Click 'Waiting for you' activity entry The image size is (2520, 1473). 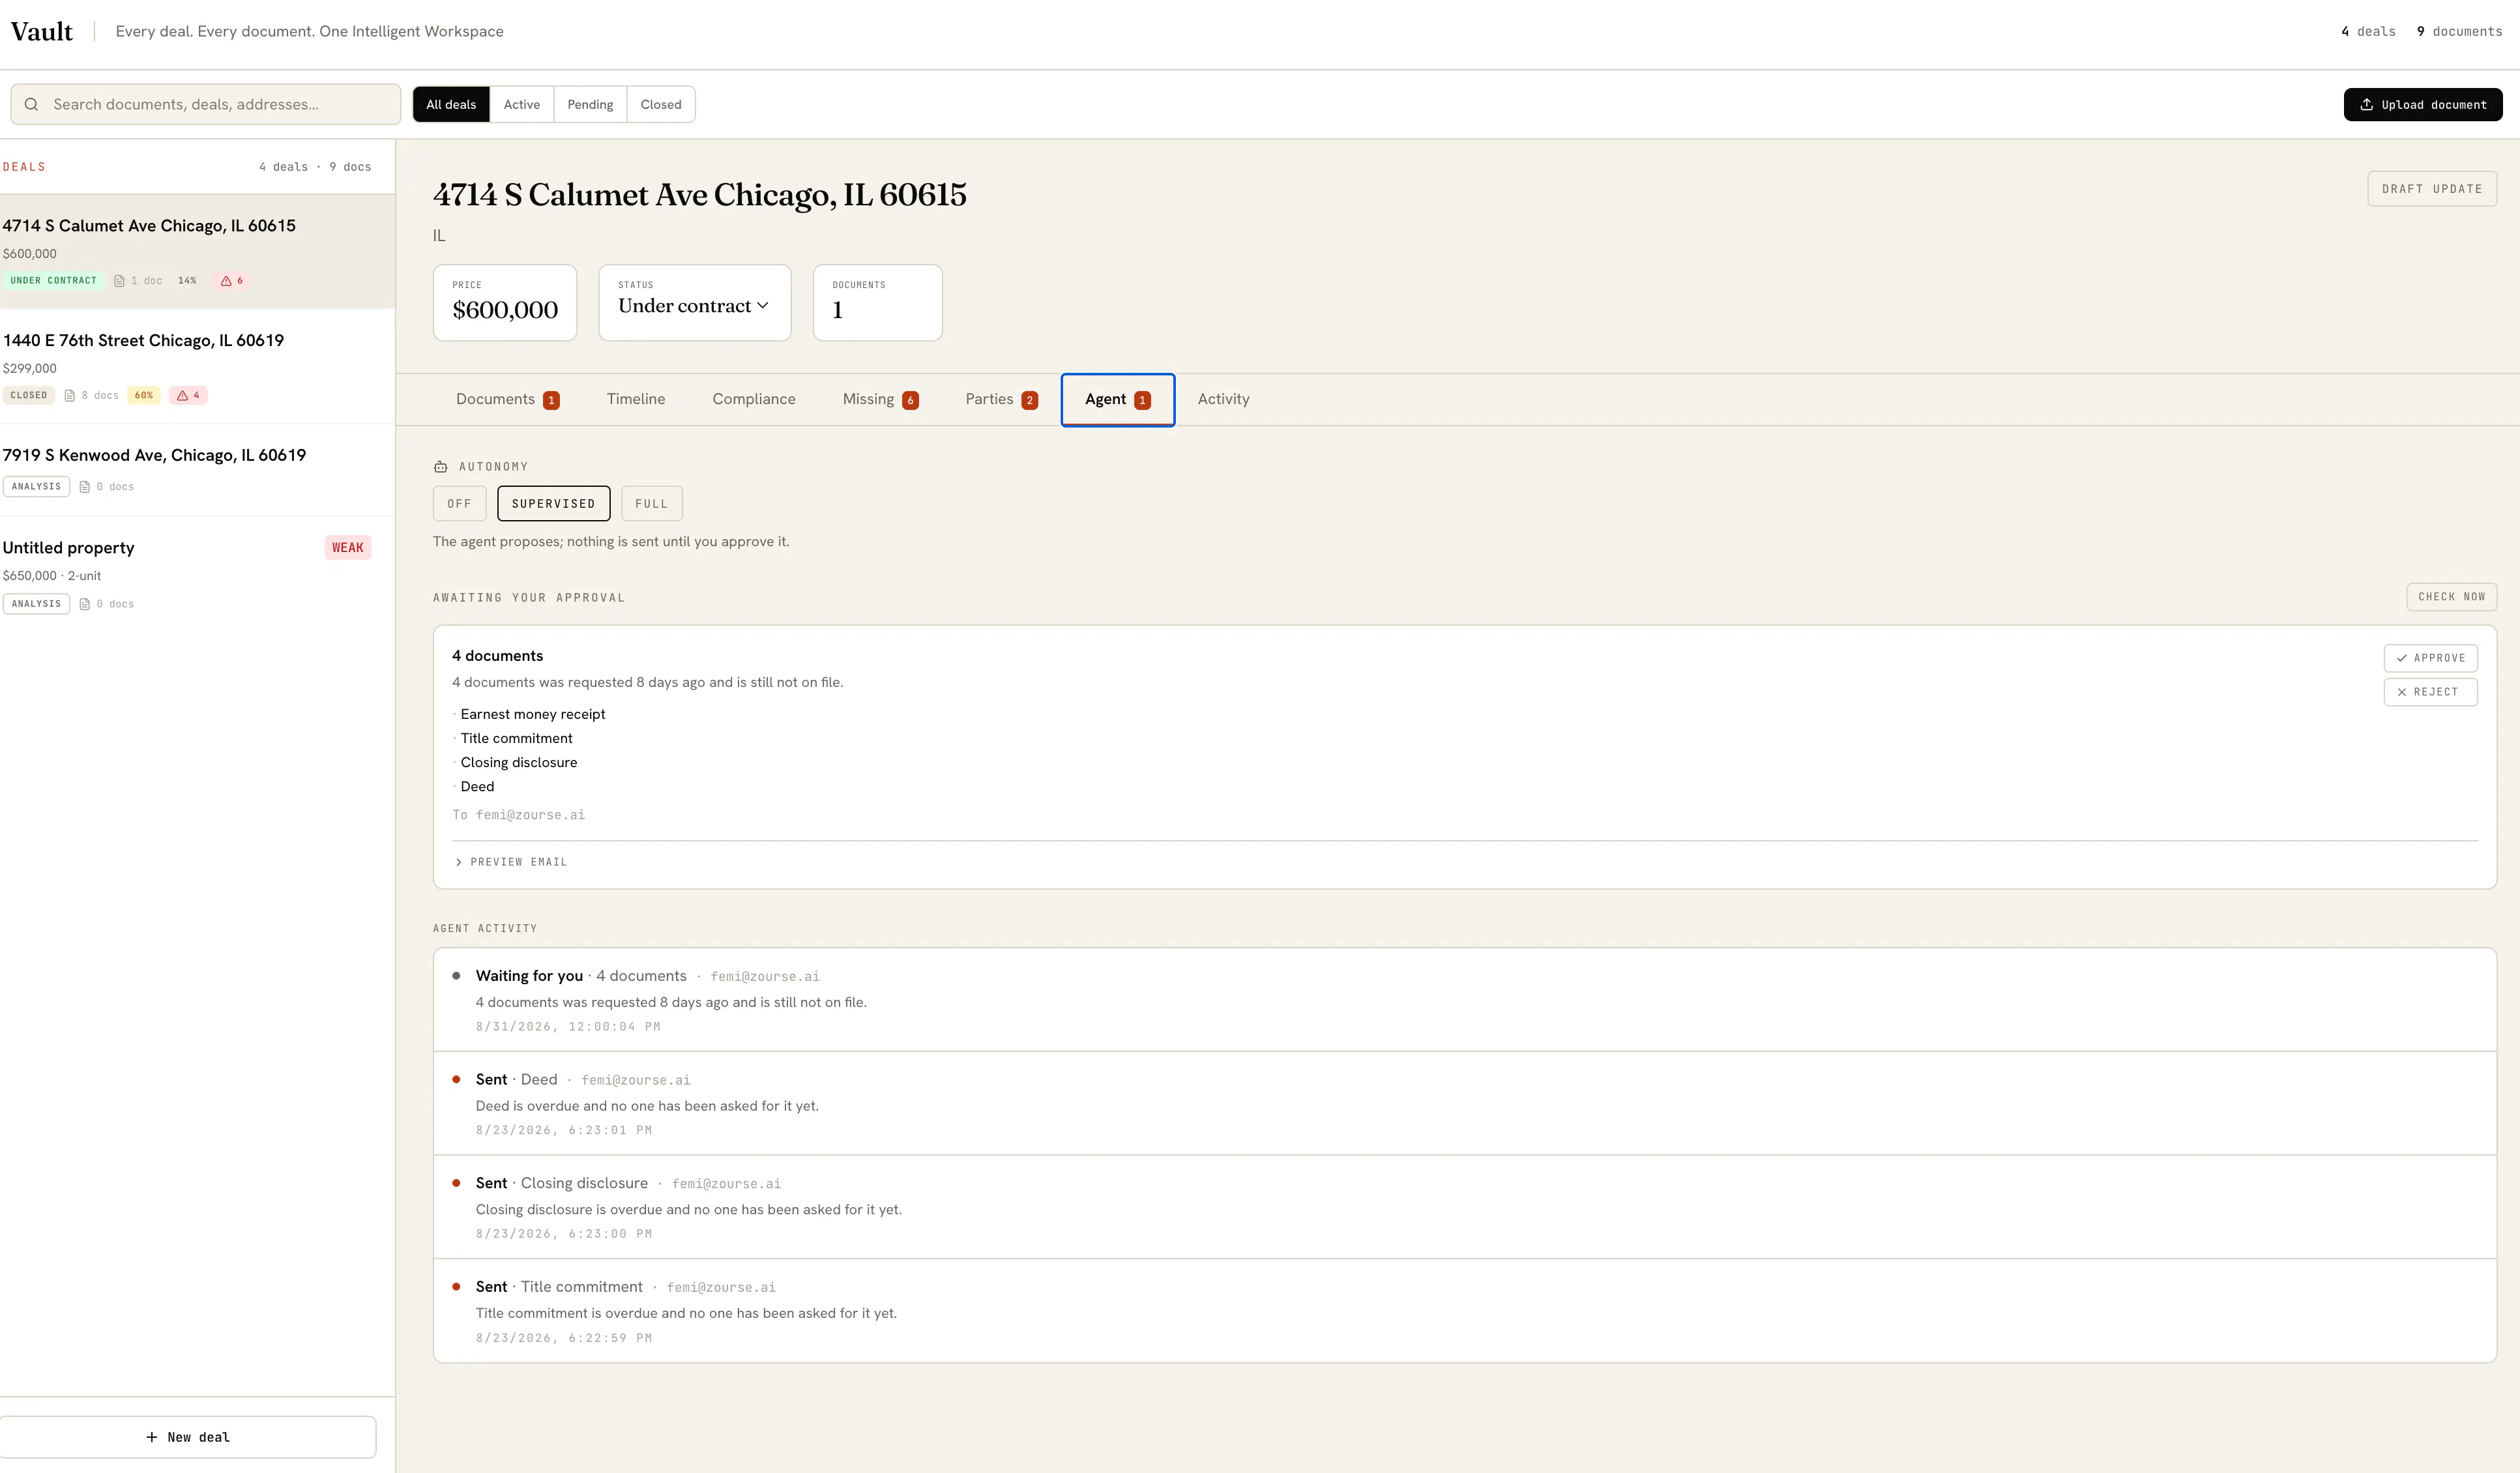[x=1464, y=1000]
